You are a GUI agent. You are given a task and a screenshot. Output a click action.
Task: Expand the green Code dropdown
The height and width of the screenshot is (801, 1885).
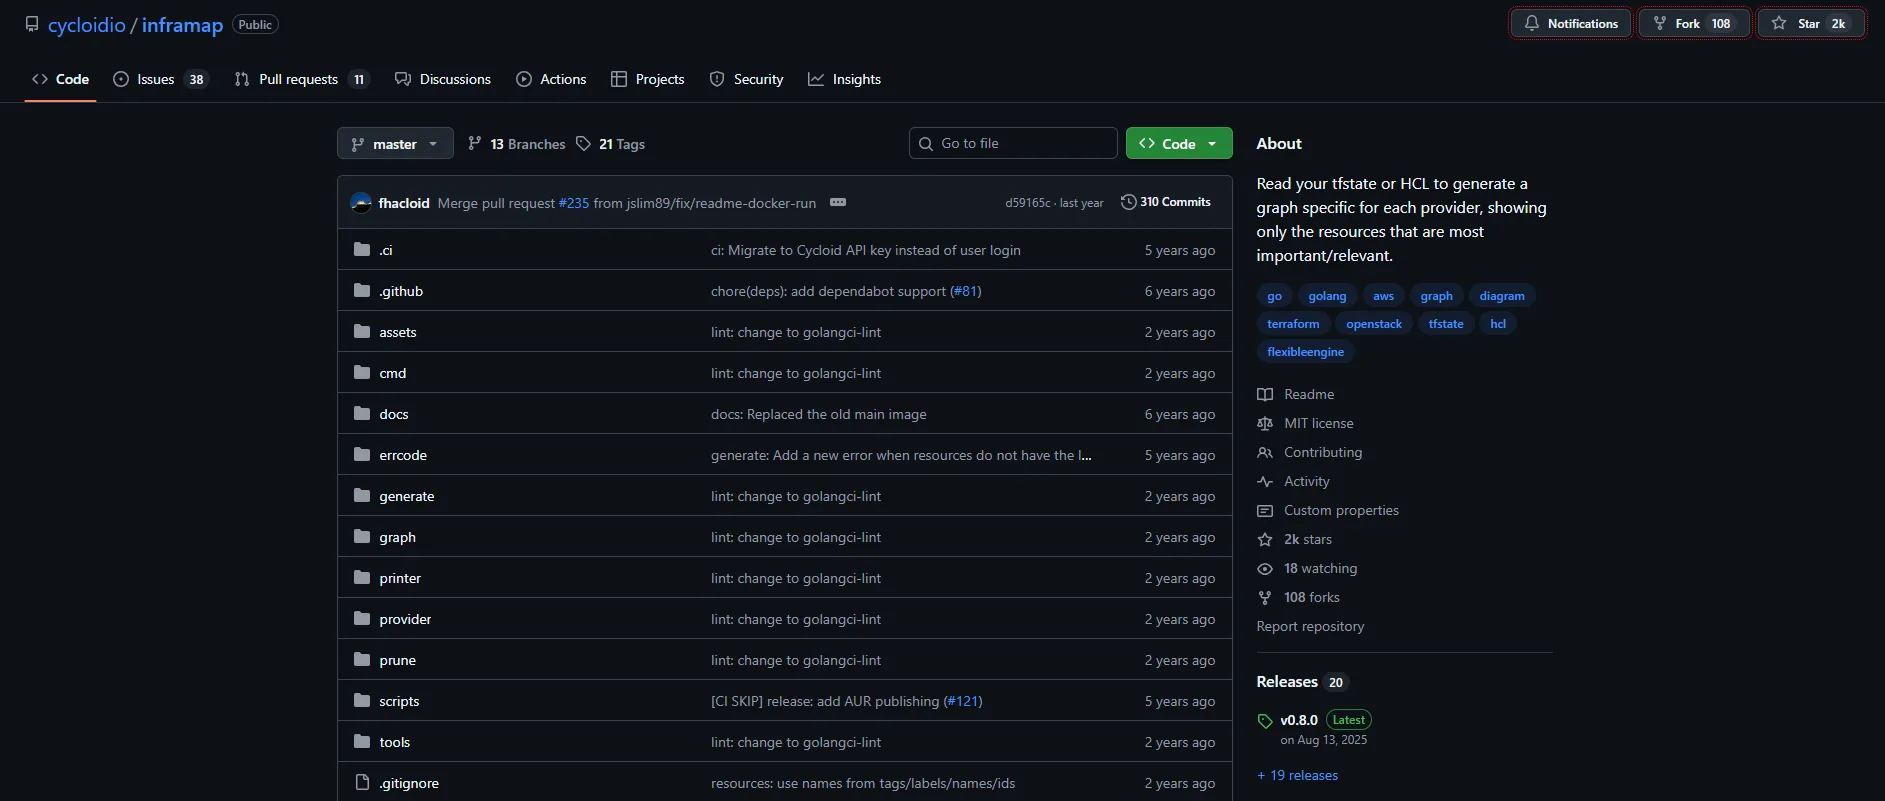coord(1178,144)
